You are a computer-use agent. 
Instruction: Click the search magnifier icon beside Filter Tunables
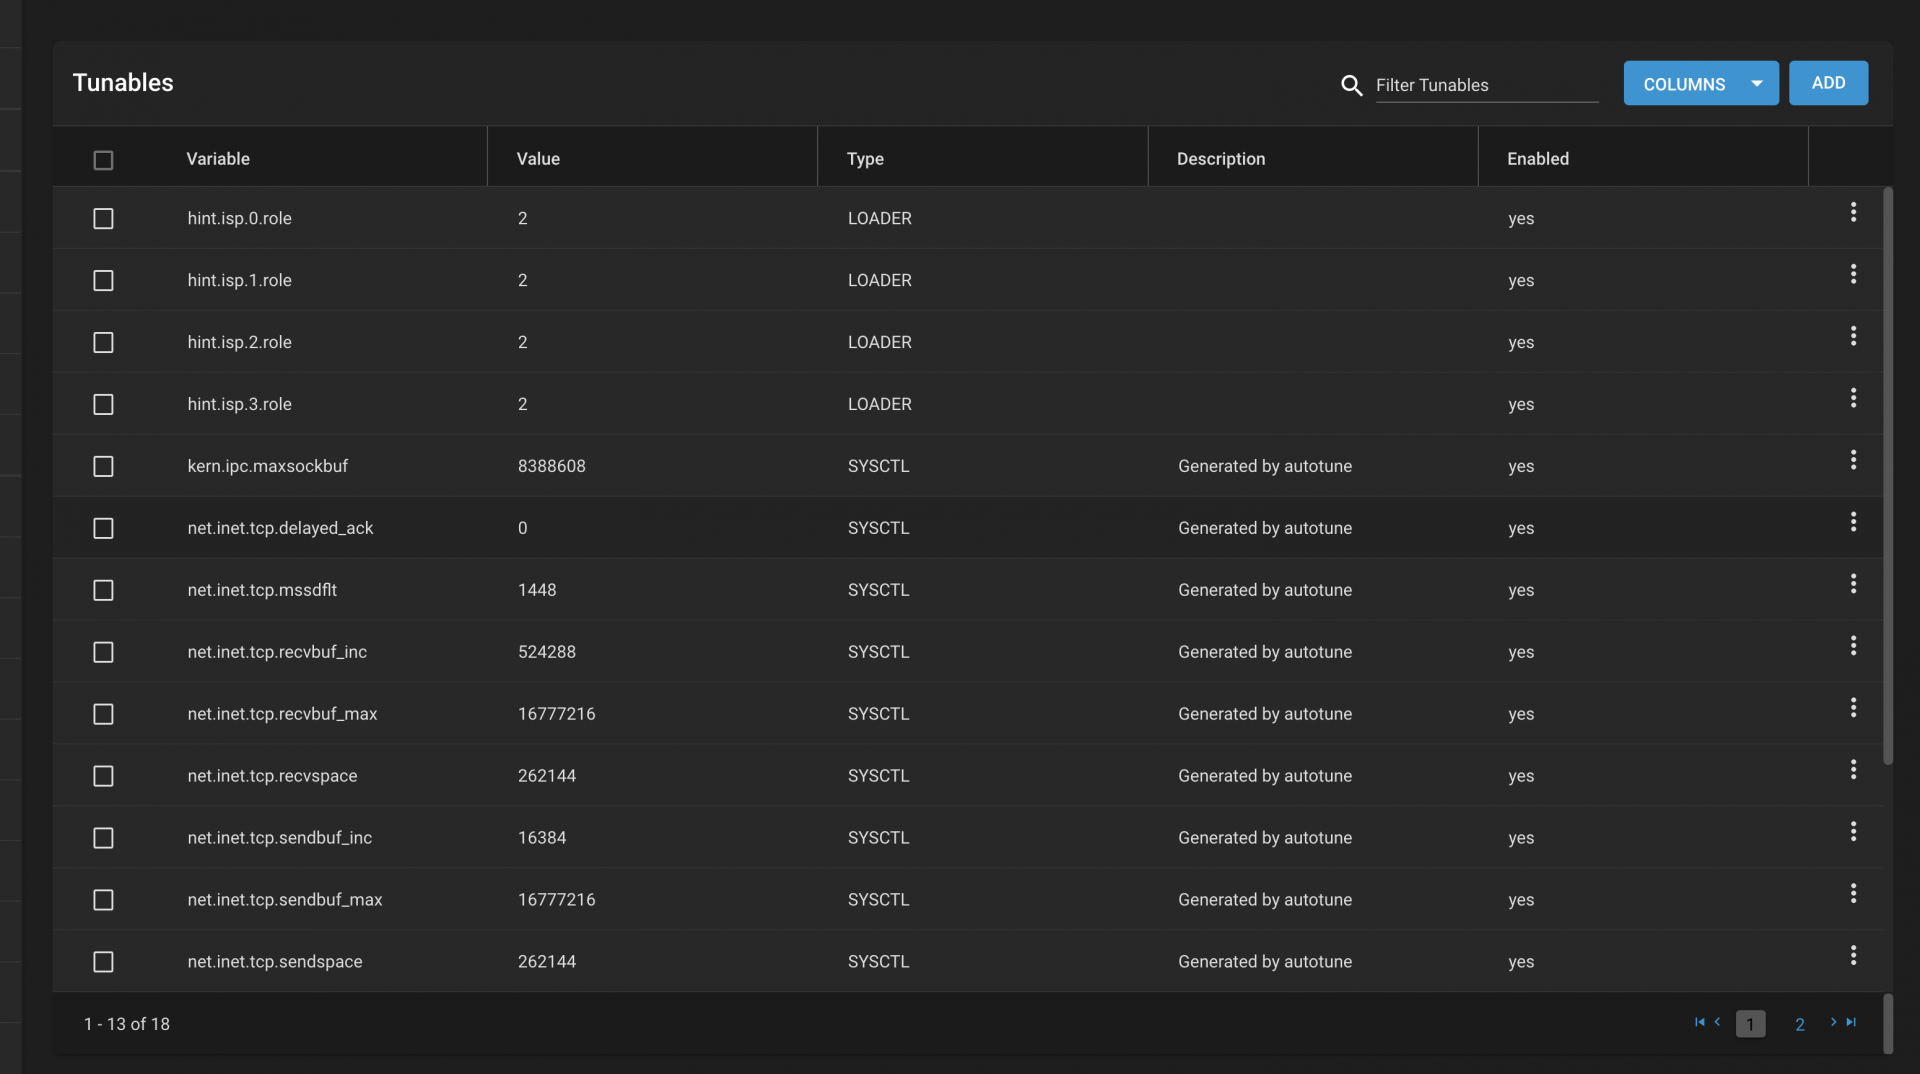pos(1351,85)
